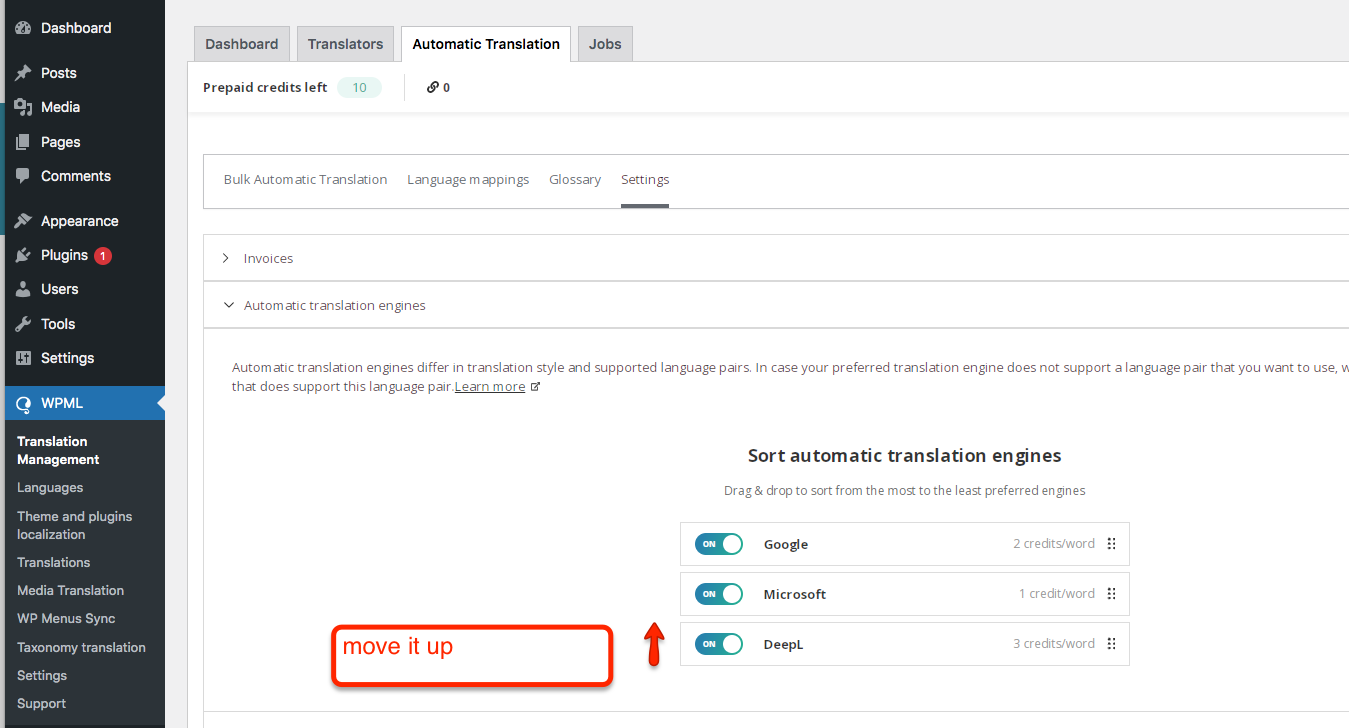Click the Google row drag handle
The height and width of the screenshot is (728, 1349).
tap(1111, 544)
